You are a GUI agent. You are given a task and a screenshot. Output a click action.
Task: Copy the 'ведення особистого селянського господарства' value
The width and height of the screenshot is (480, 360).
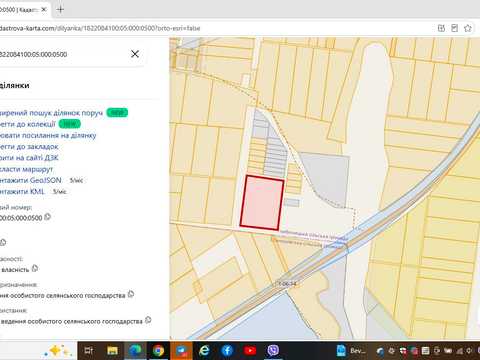click(148, 320)
